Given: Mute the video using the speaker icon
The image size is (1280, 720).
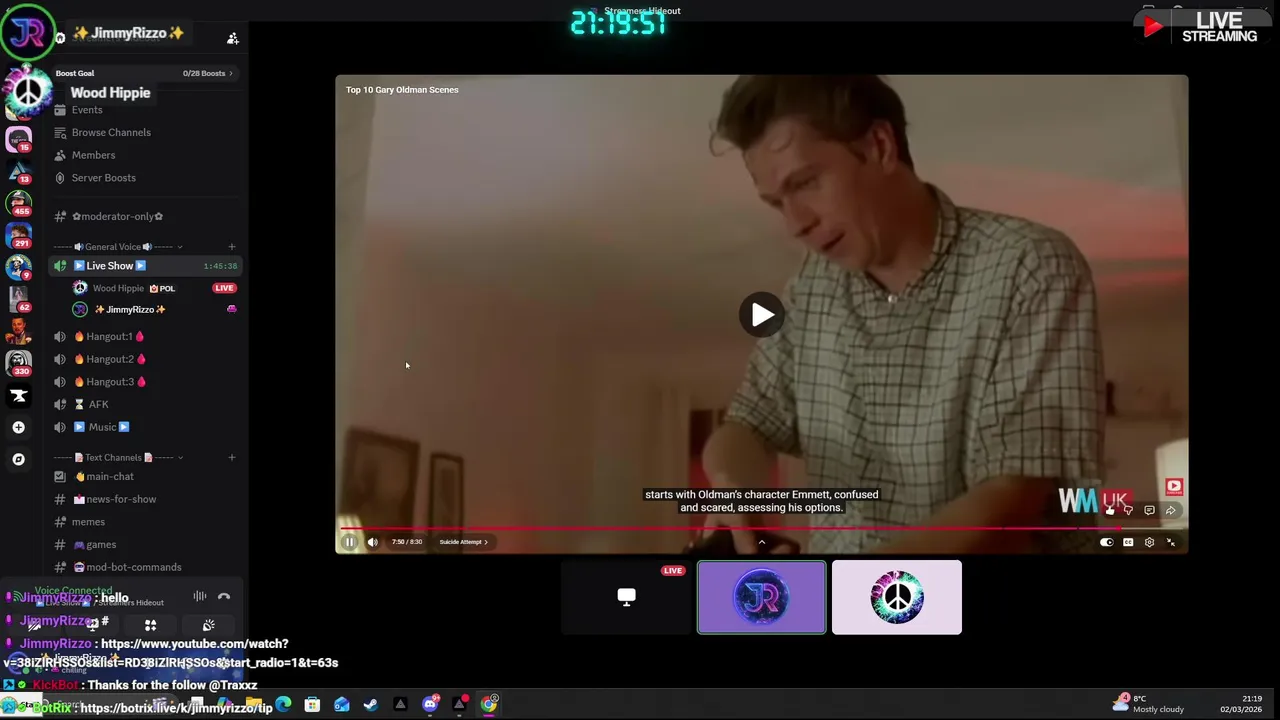Looking at the screenshot, I should (x=373, y=542).
